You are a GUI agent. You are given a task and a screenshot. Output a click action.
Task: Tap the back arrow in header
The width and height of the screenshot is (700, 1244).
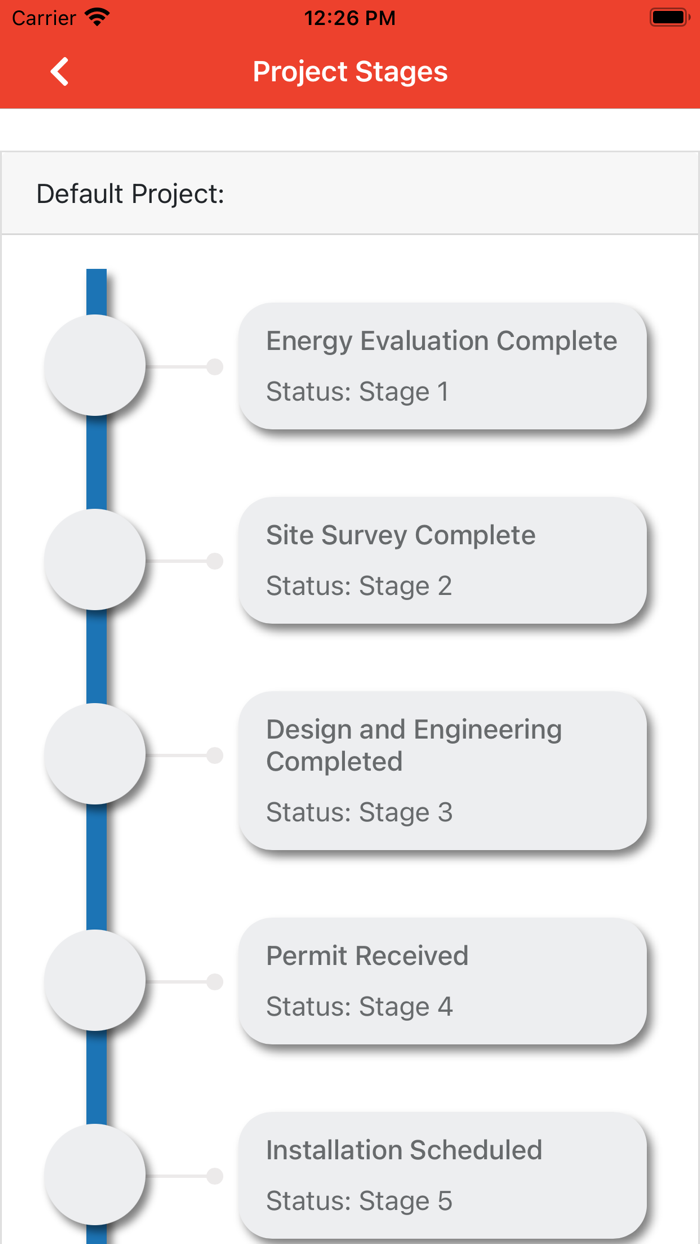coord(60,72)
